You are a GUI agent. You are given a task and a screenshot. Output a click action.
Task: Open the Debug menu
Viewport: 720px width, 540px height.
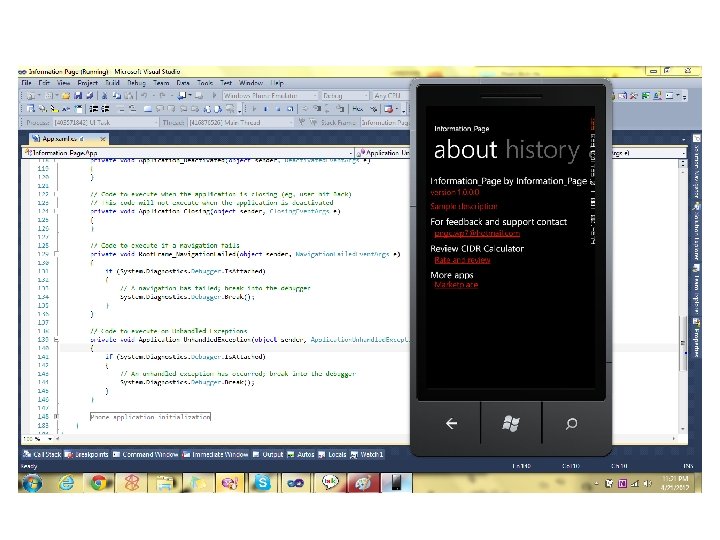(136, 83)
